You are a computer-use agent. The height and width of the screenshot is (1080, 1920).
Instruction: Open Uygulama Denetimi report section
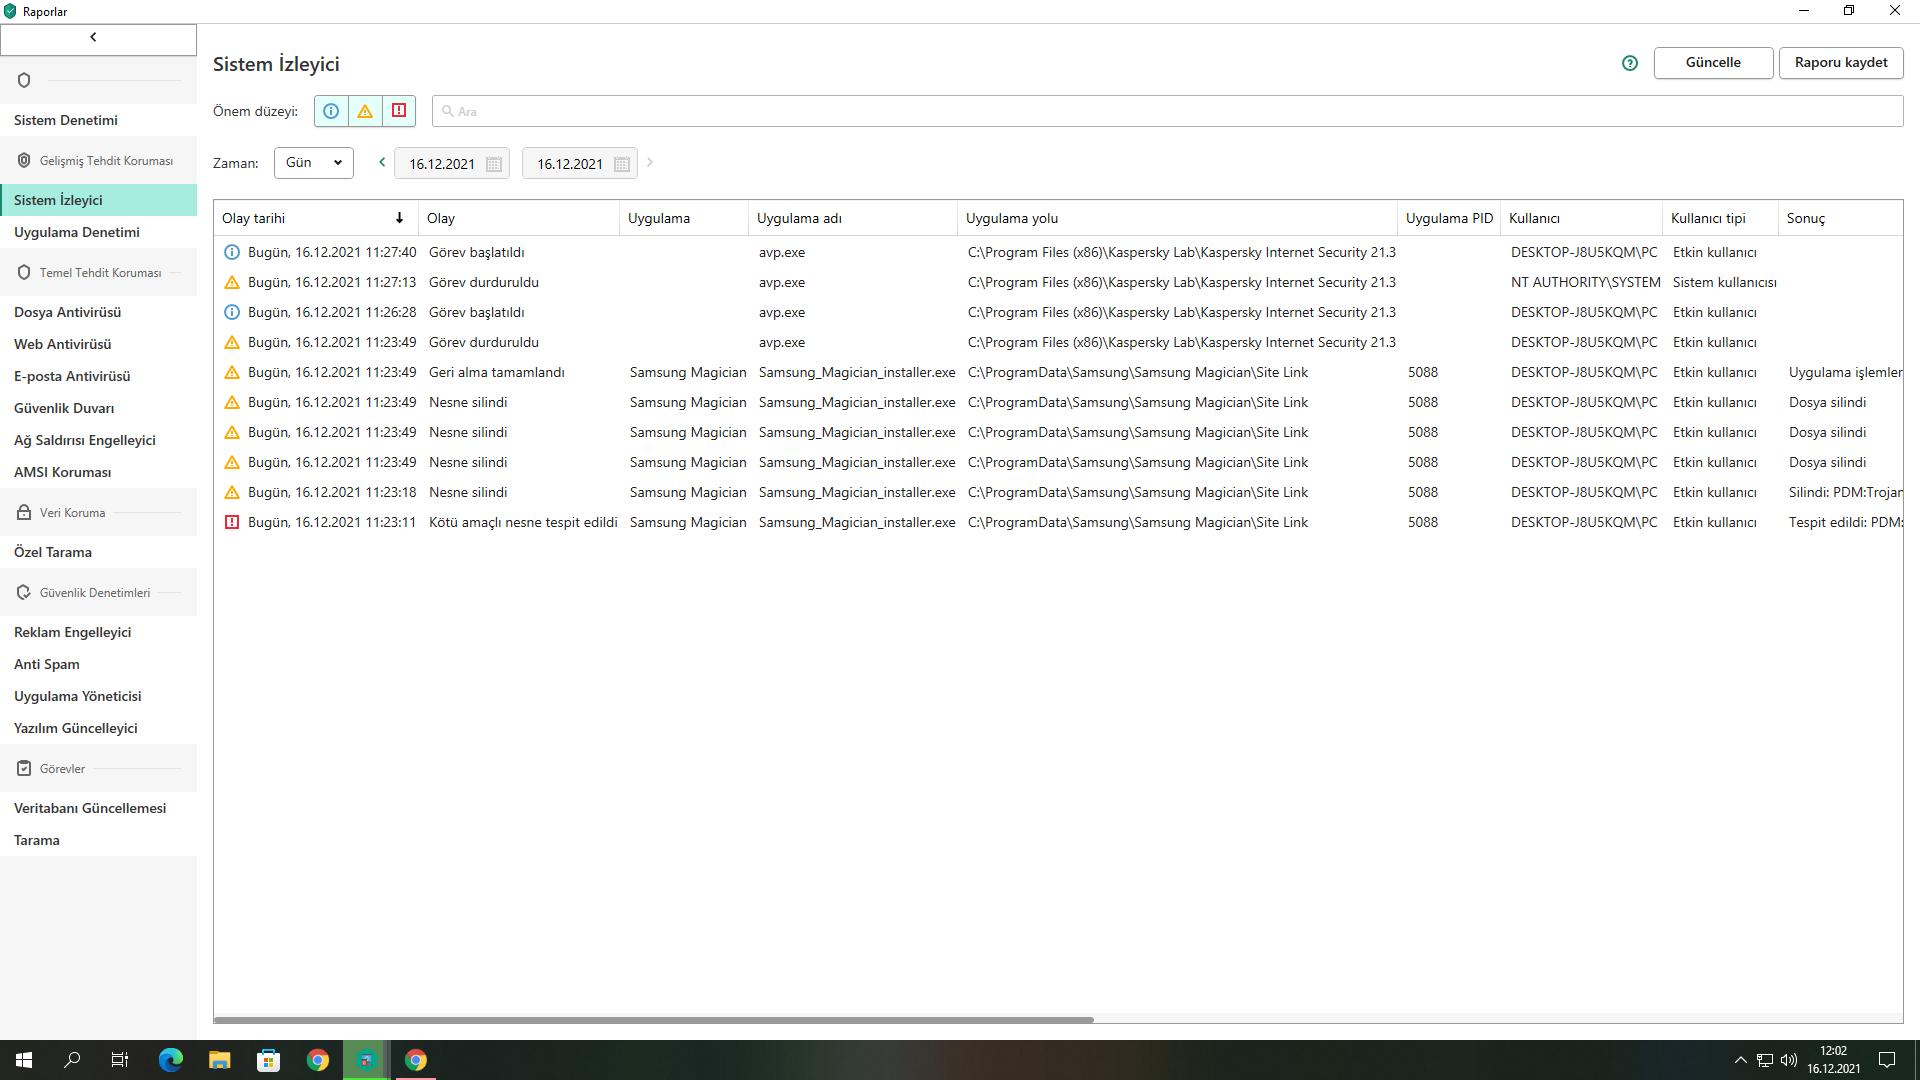pos(77,232)
